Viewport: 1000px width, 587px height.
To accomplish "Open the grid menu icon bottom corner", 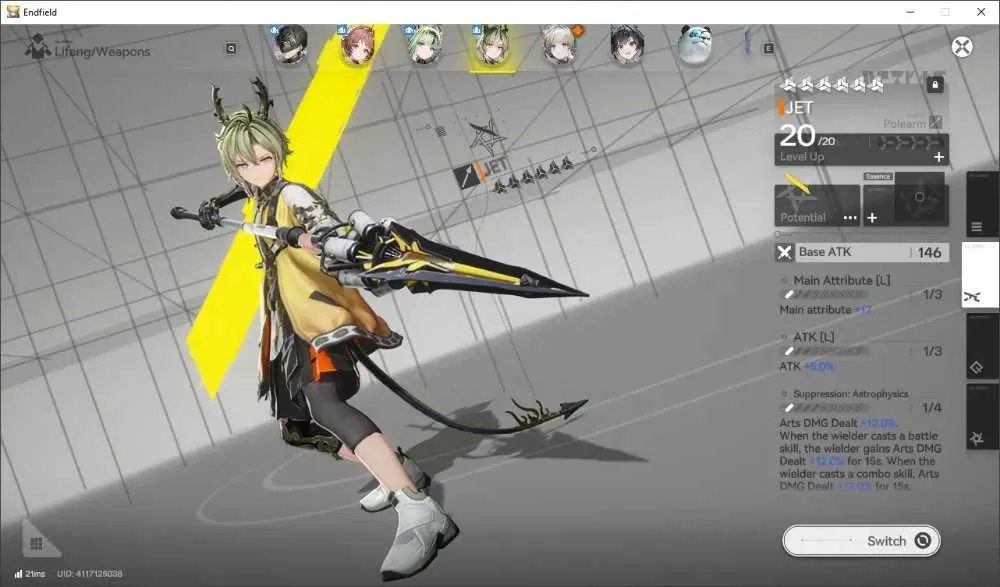I will point(36,544).
